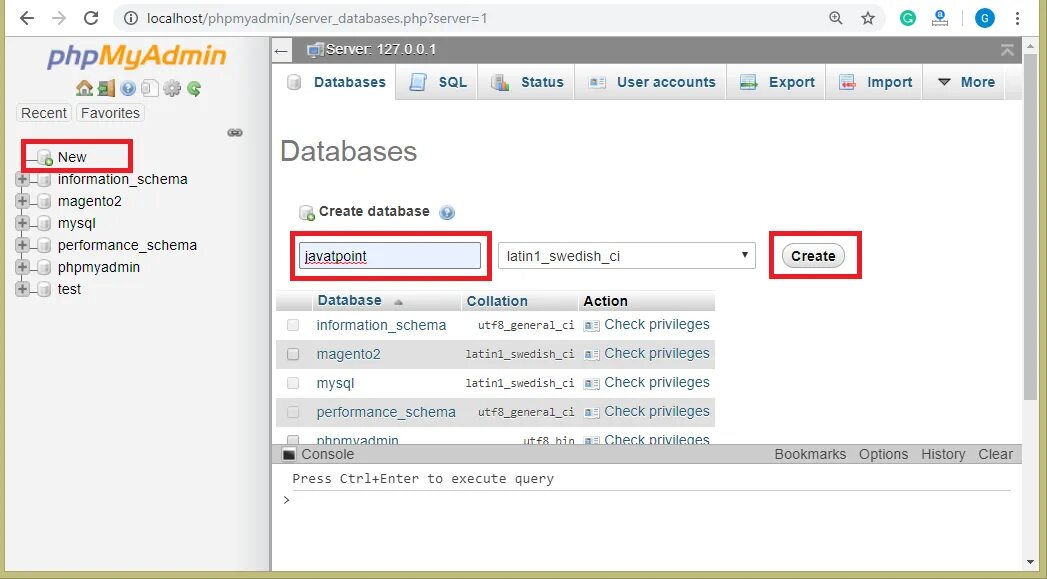Open the latin1_swedish_ci collation dropdown

627,256
